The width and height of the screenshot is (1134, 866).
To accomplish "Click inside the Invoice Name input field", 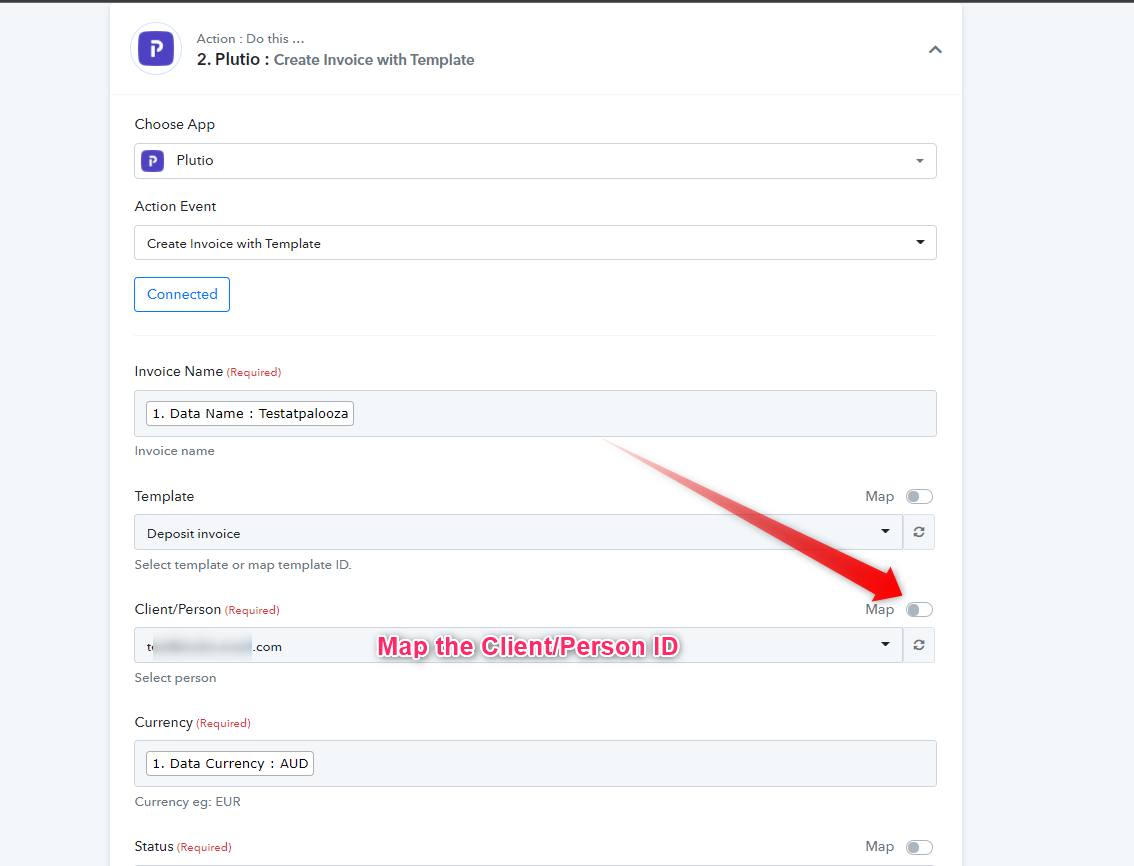I will tap(535, 414).
